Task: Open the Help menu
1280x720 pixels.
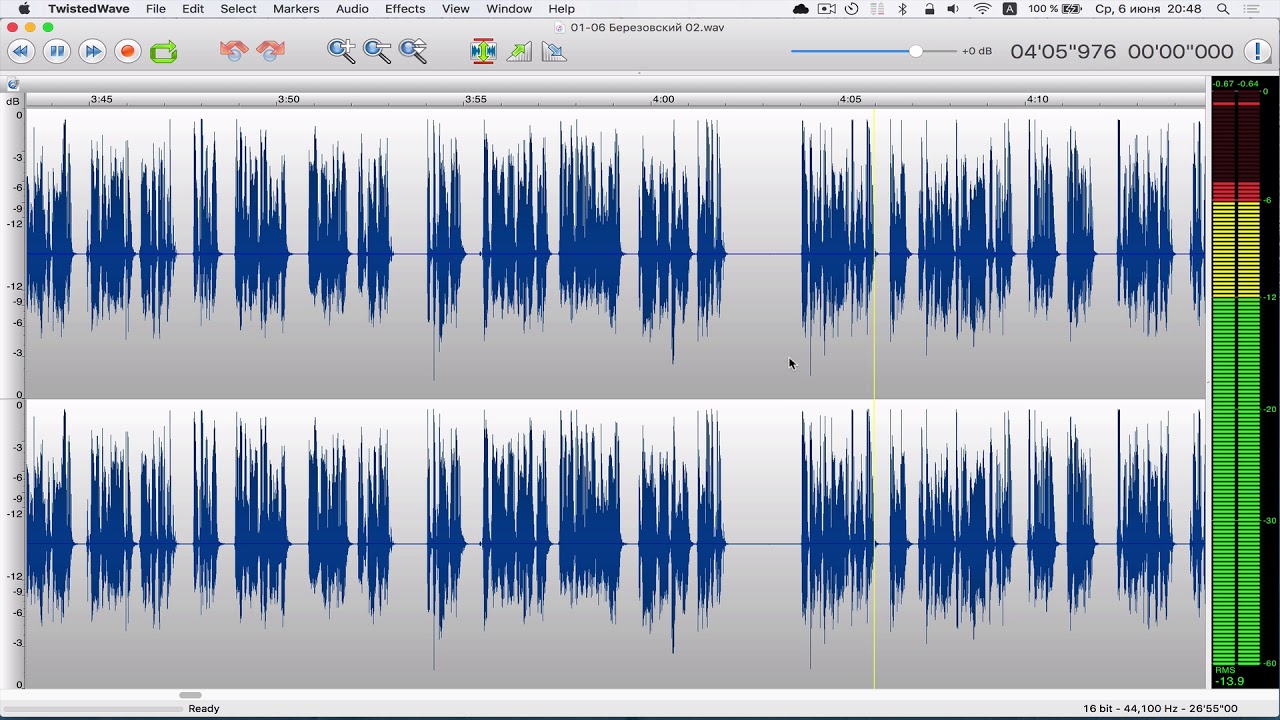Action: click(x=562, y=9)
